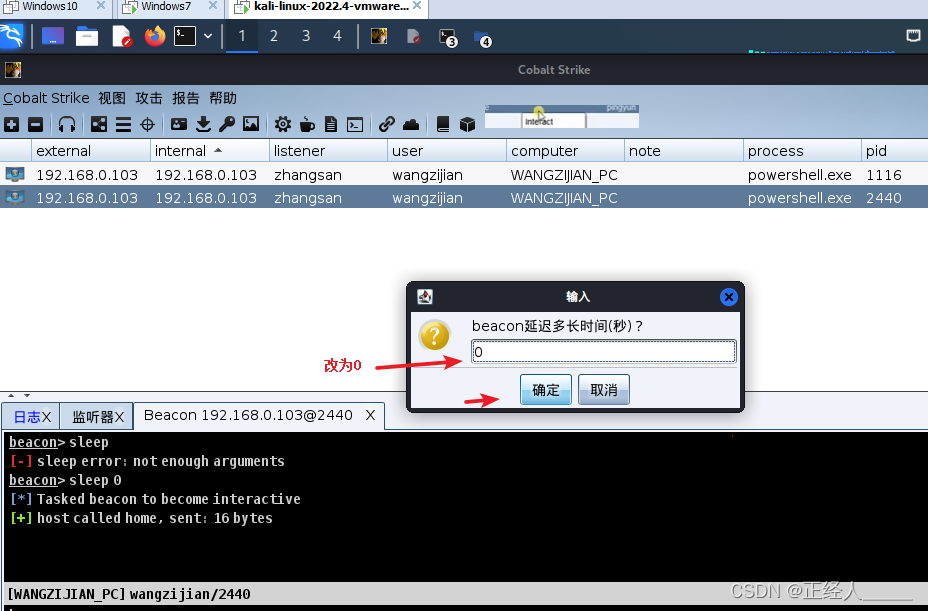Open downloaded files icon in toolbar

203,124
